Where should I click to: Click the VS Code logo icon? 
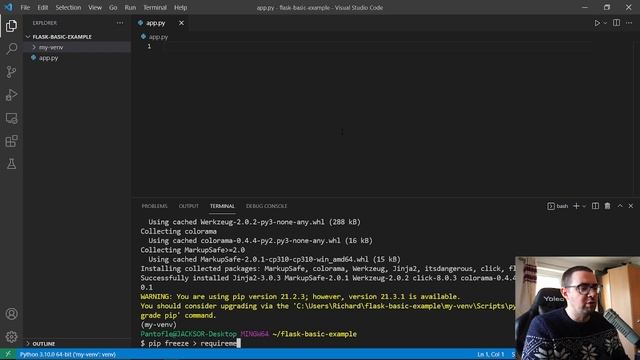[x=9, y=7]
